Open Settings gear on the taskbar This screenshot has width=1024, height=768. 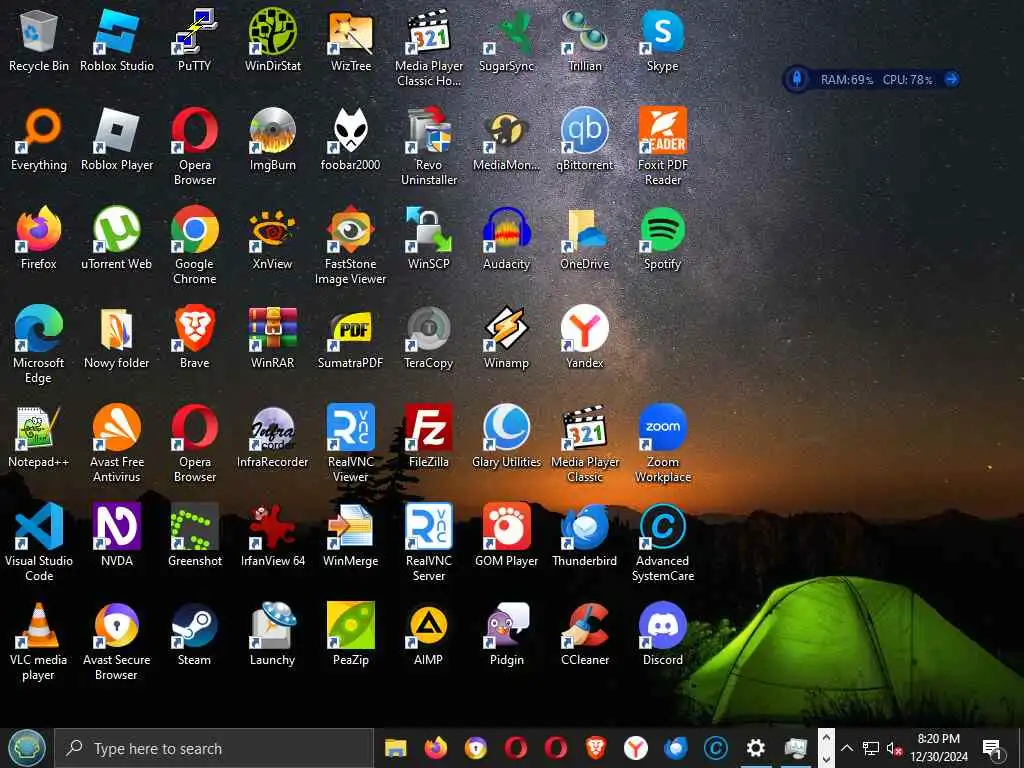756,748
